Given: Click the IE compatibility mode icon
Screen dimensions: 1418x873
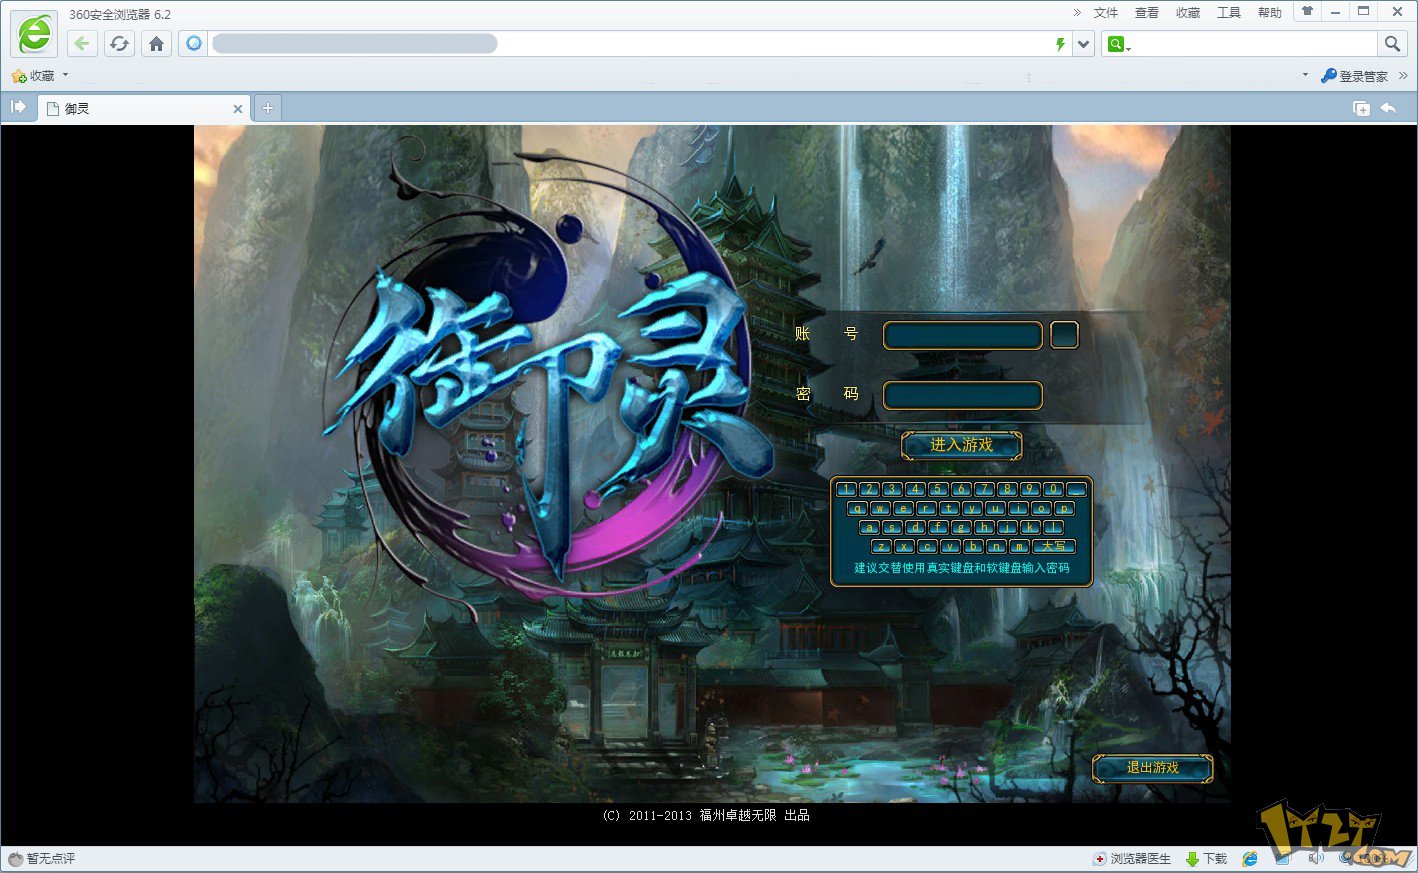Looking at the screenshot, I should 1250,859.
